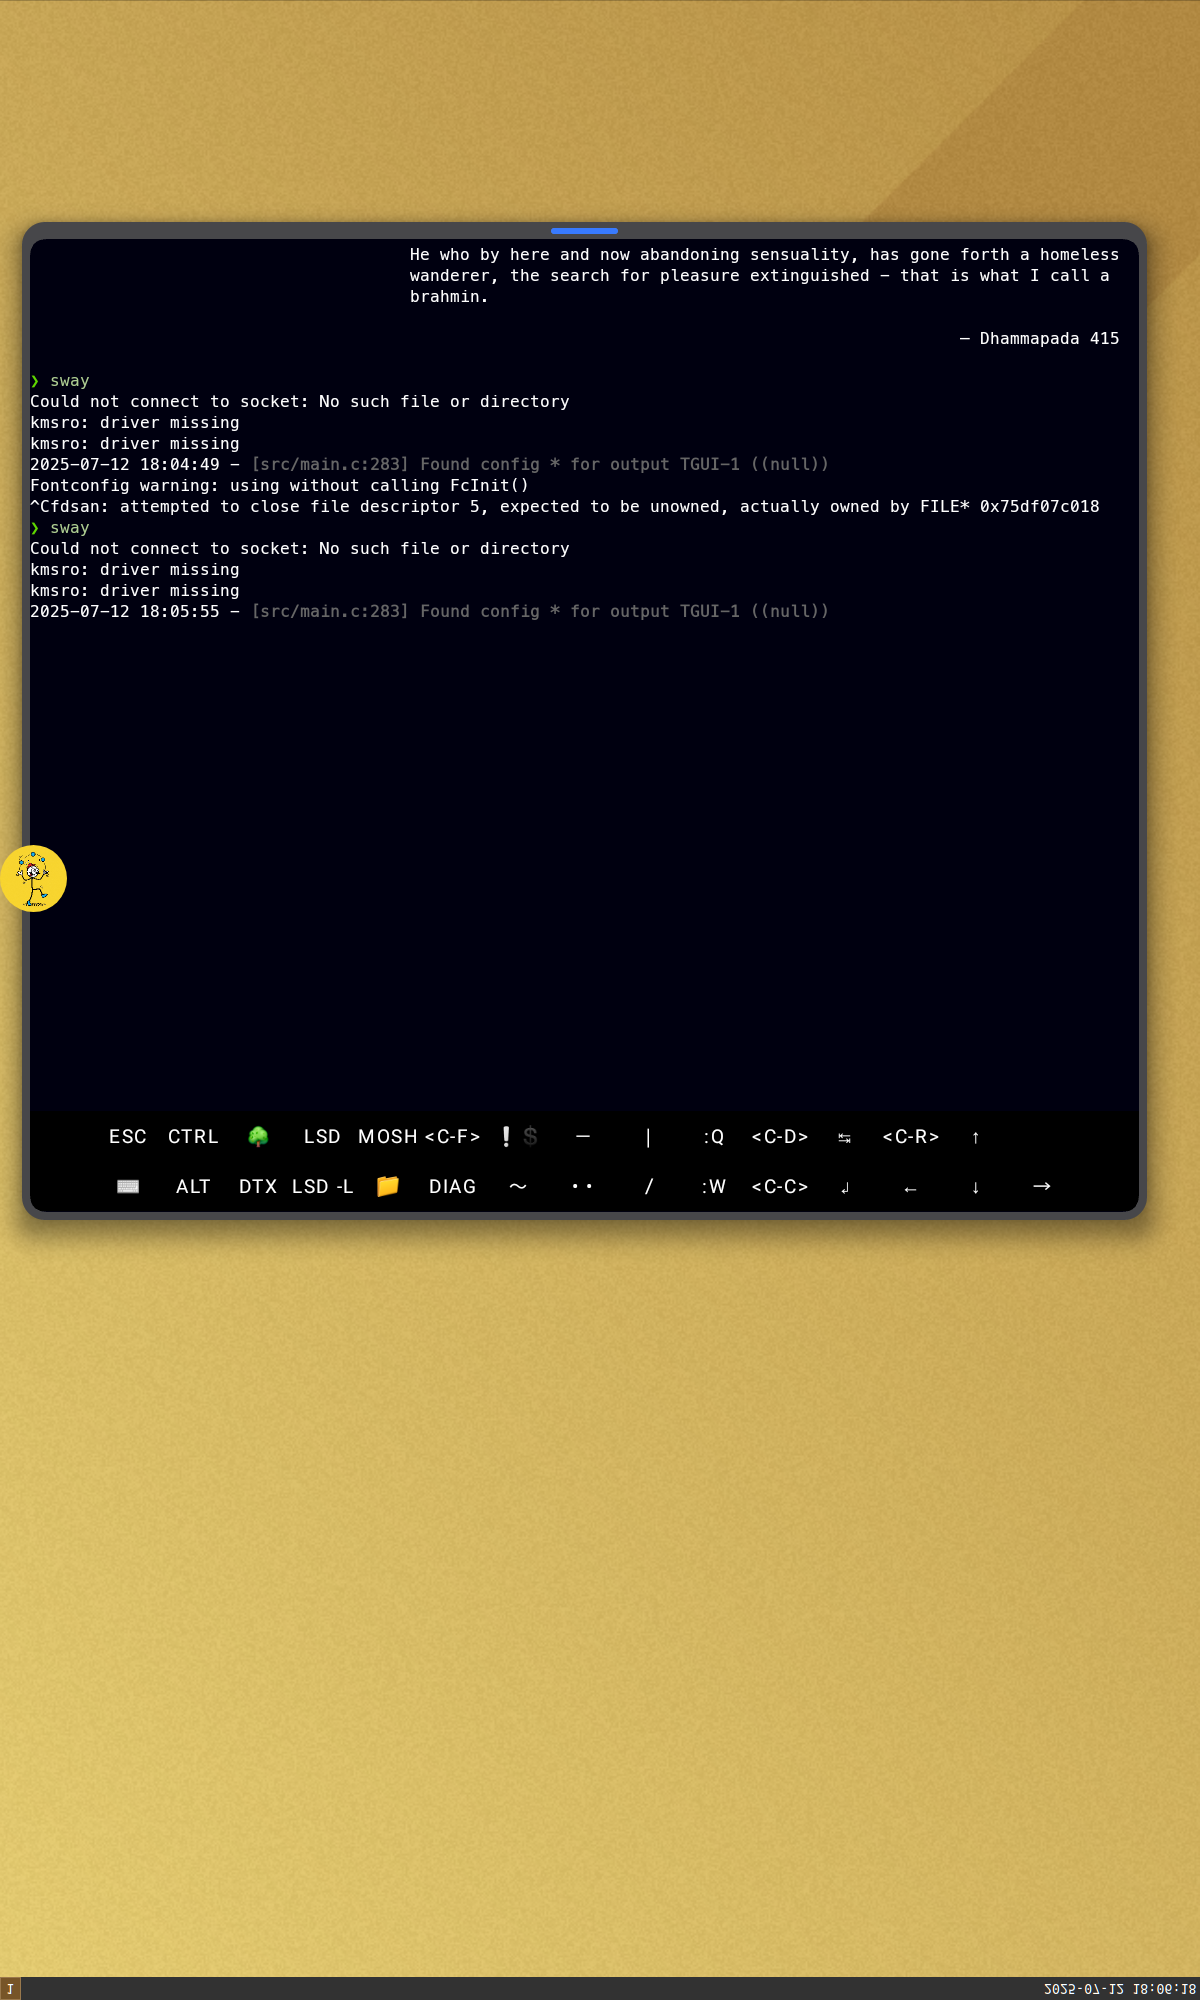Tap the :W write key

714,1187
